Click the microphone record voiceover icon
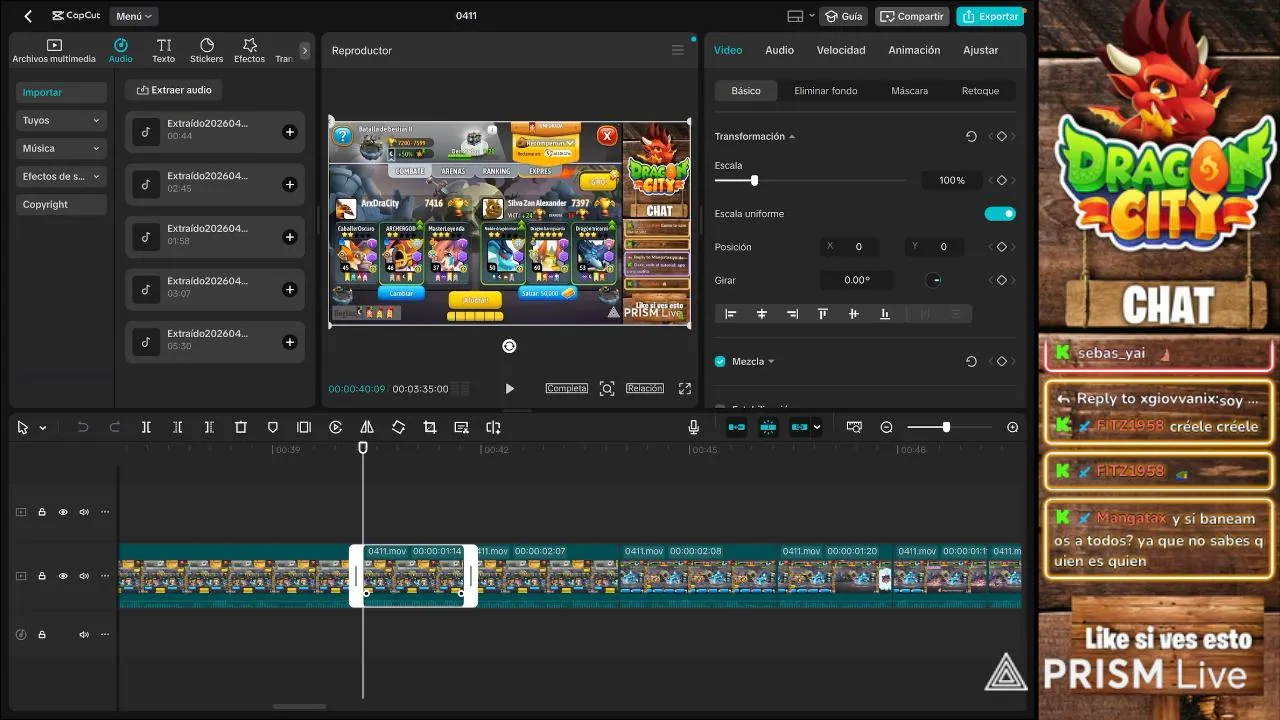This screenshot has width=1280, height=720. (693, 427)
